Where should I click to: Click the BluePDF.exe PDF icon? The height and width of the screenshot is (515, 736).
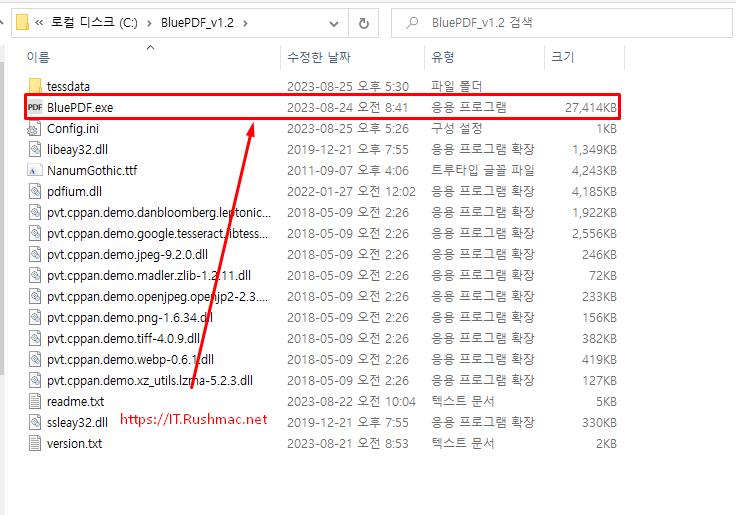click(35, 108)
